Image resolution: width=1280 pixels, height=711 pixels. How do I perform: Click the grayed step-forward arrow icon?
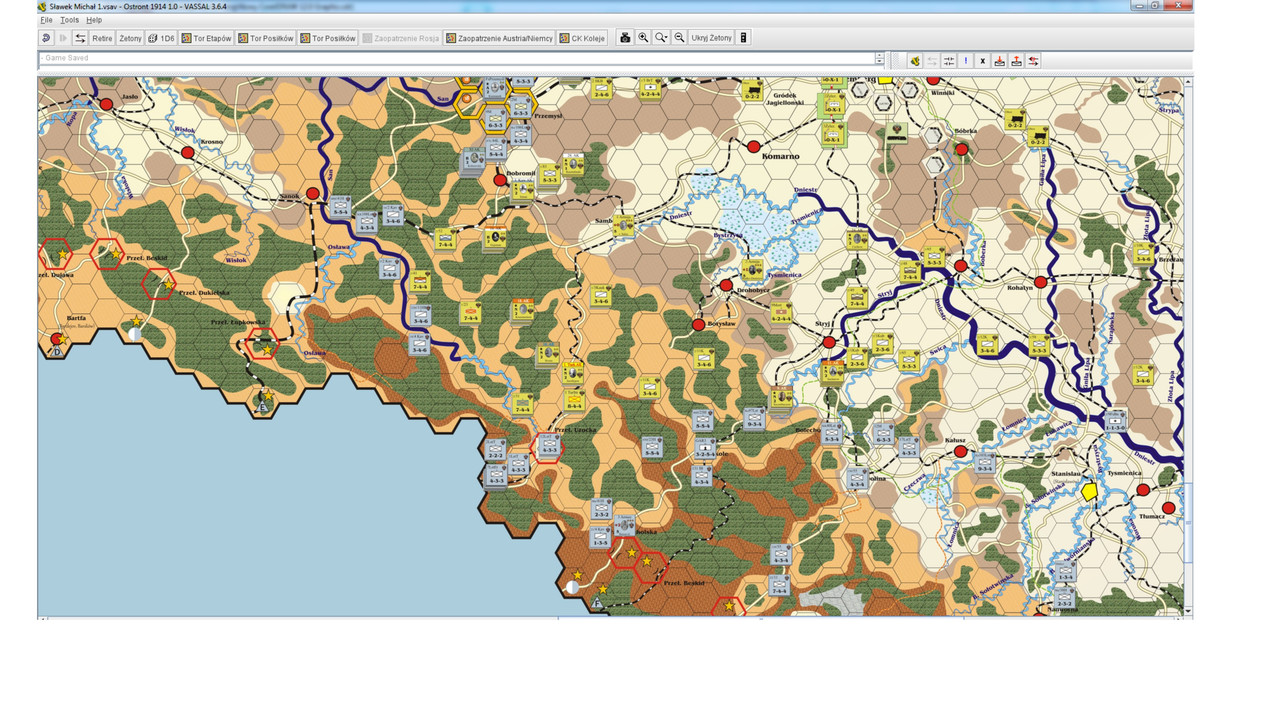tap(63, 38)
